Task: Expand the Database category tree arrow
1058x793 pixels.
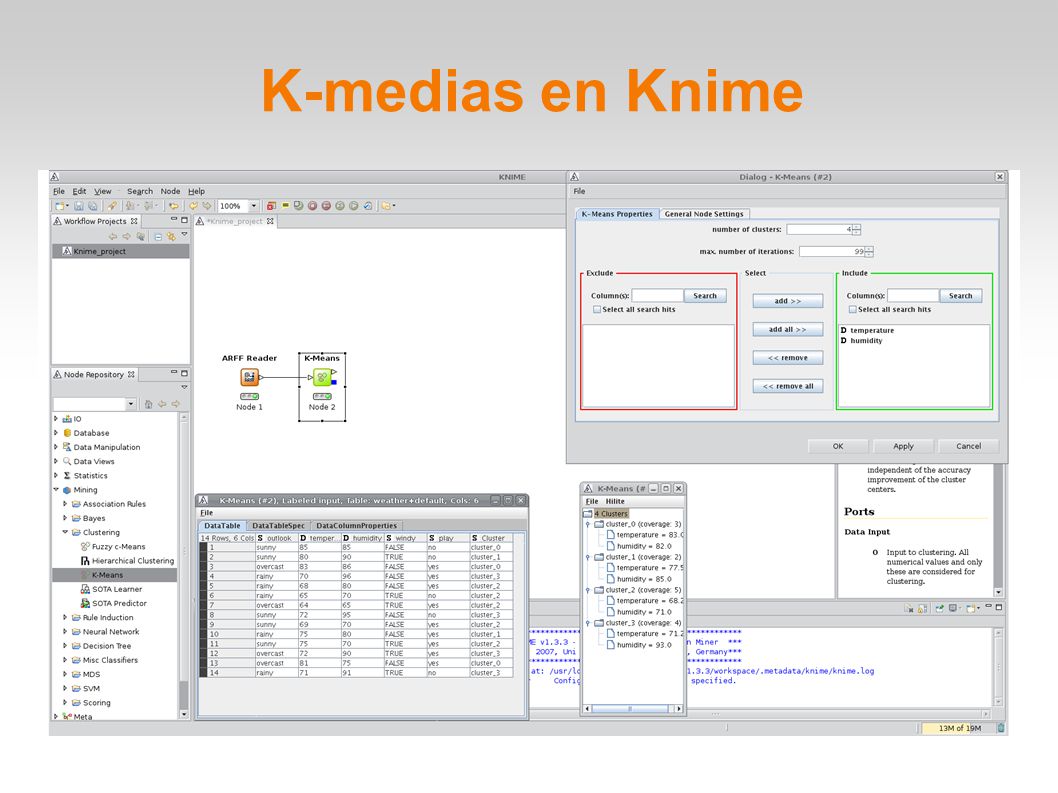Action: pos(56,433)
